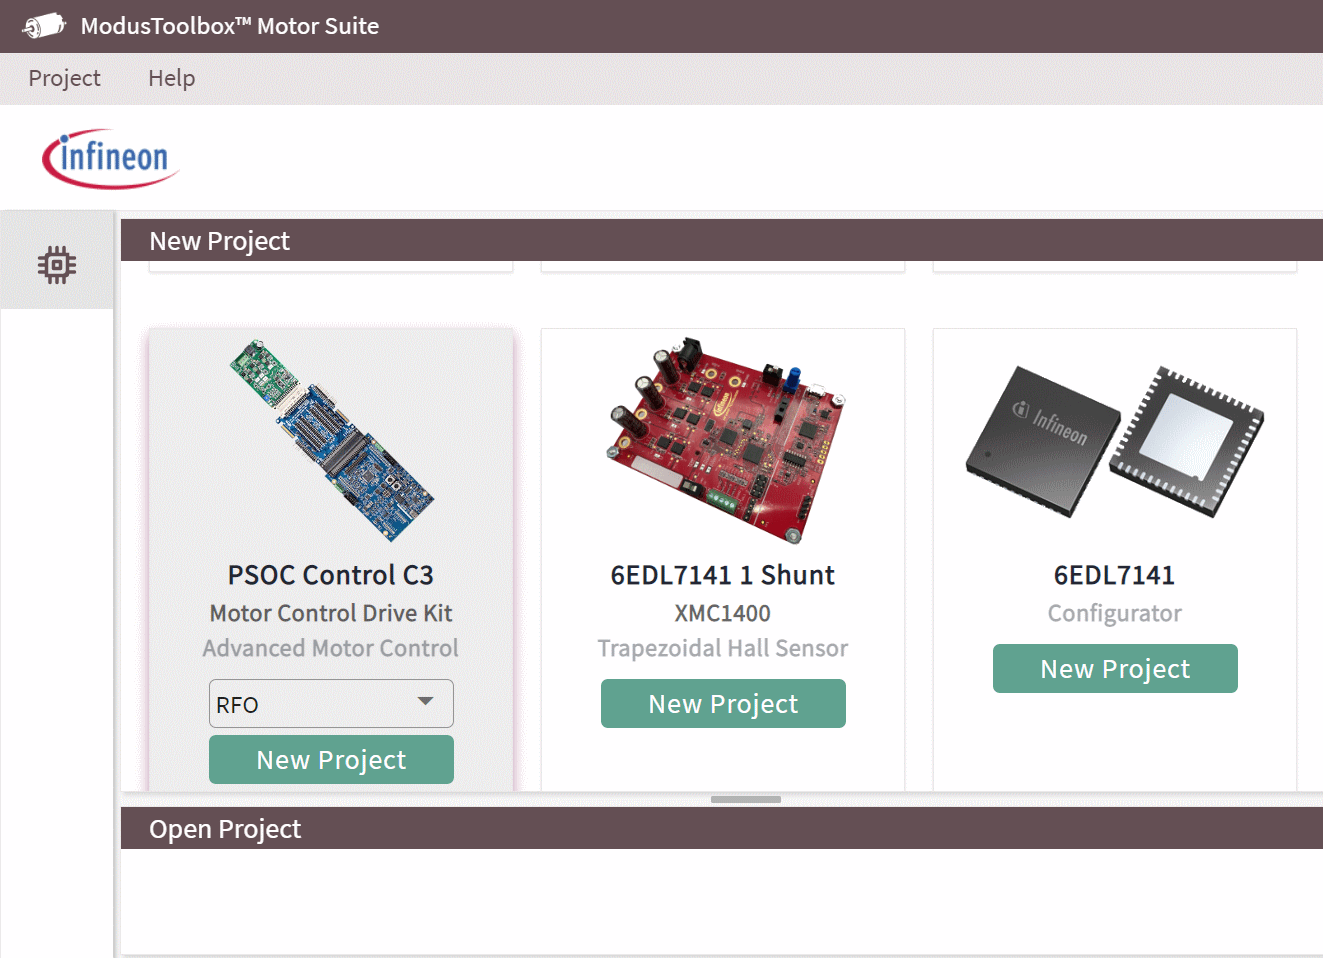This screenshot has height=958, width=1323.
Task: Click the PSOC Control C3 title text
Action: pos(331,575)
